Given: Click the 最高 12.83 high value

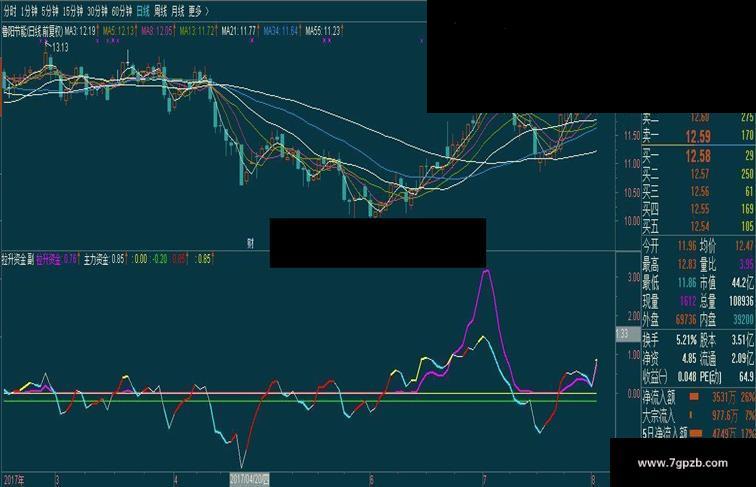Looking at the screenshot, I should [669, 264].
